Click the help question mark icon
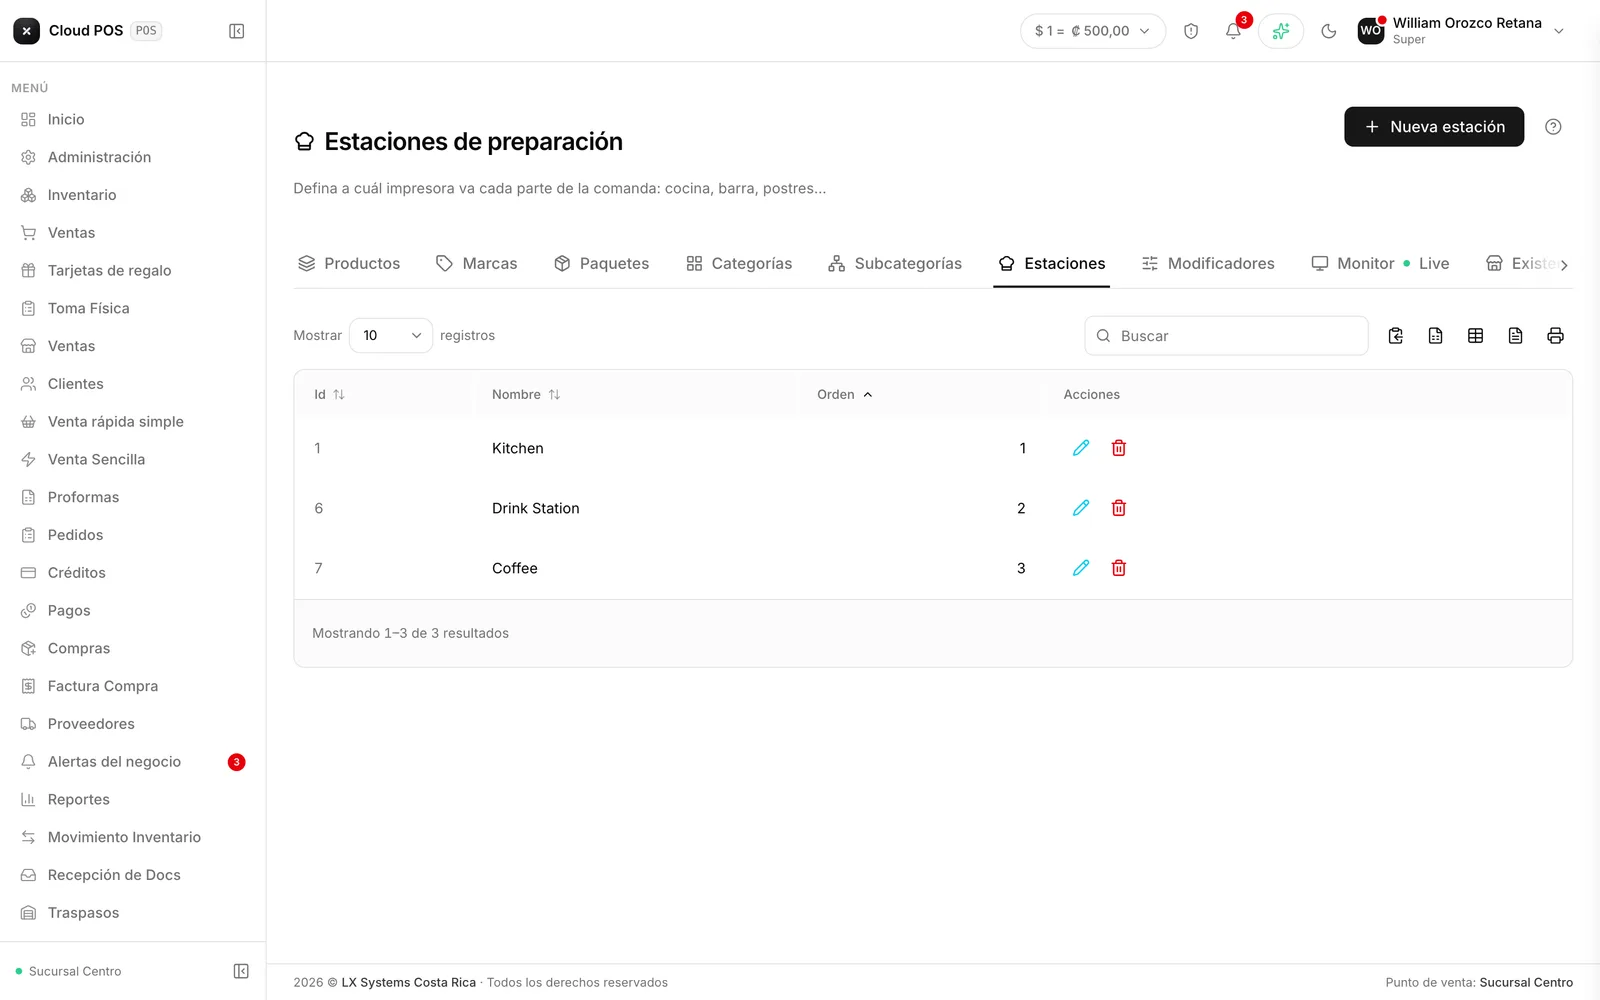Image resolution: width=1600 pixels, height=1000 pixels. coord(1553,127)
